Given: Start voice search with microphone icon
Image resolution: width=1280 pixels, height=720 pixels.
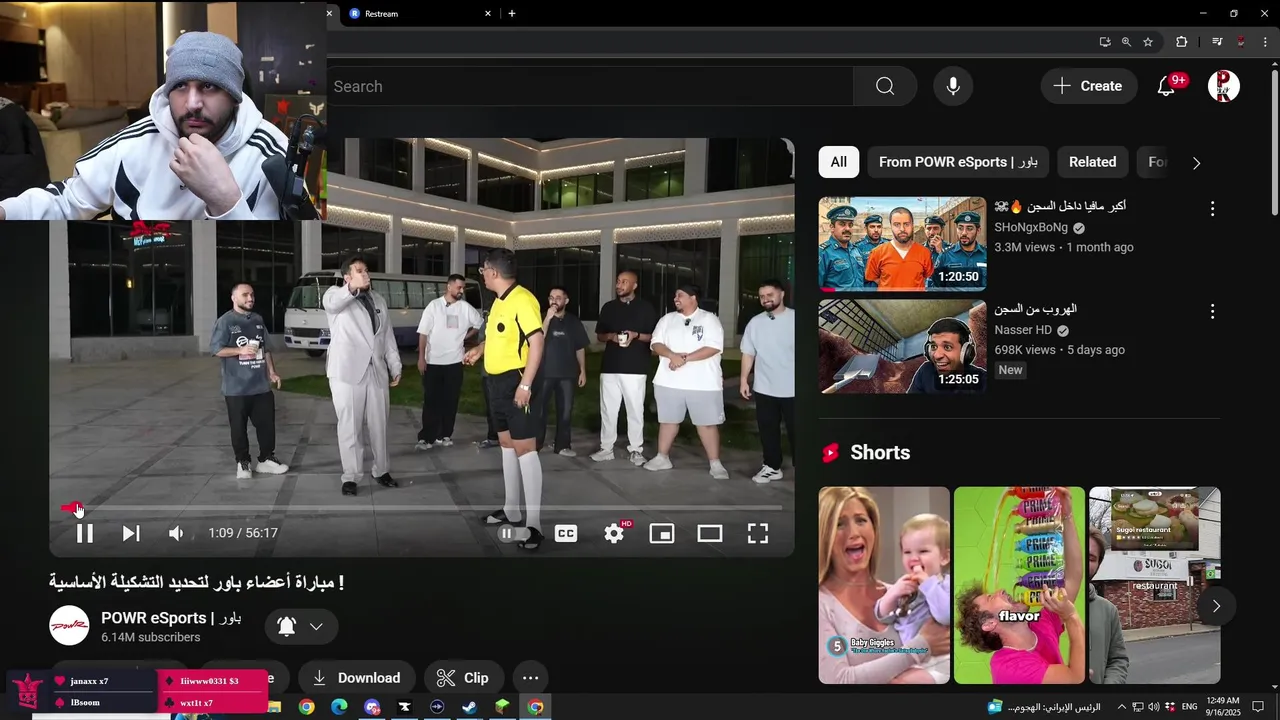Looking at the screenshot, I should [953, 86].
